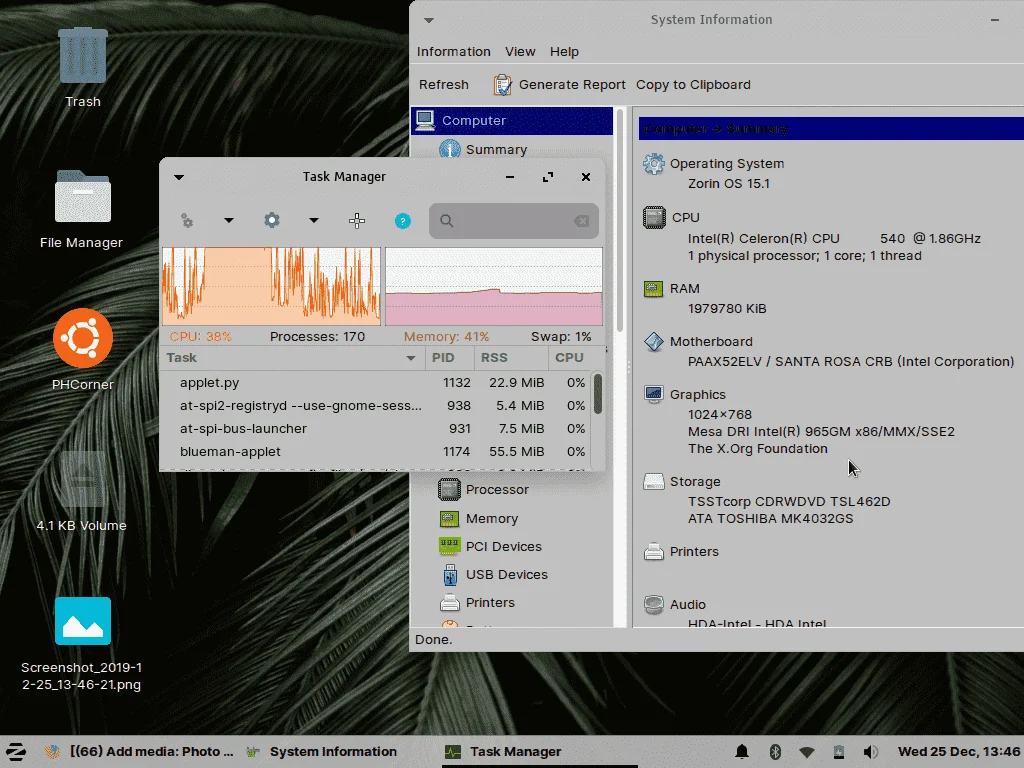Click the power manager tray icon
The image size is (1024, 768).
839,752
